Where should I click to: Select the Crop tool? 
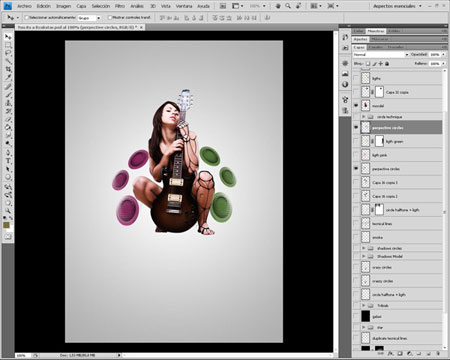click(x=8, y=69)
